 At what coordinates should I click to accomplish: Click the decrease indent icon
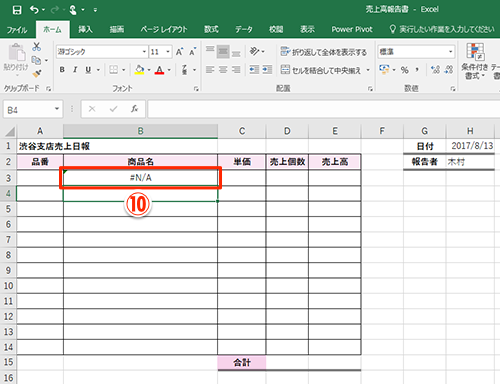[x=254, y=70]
